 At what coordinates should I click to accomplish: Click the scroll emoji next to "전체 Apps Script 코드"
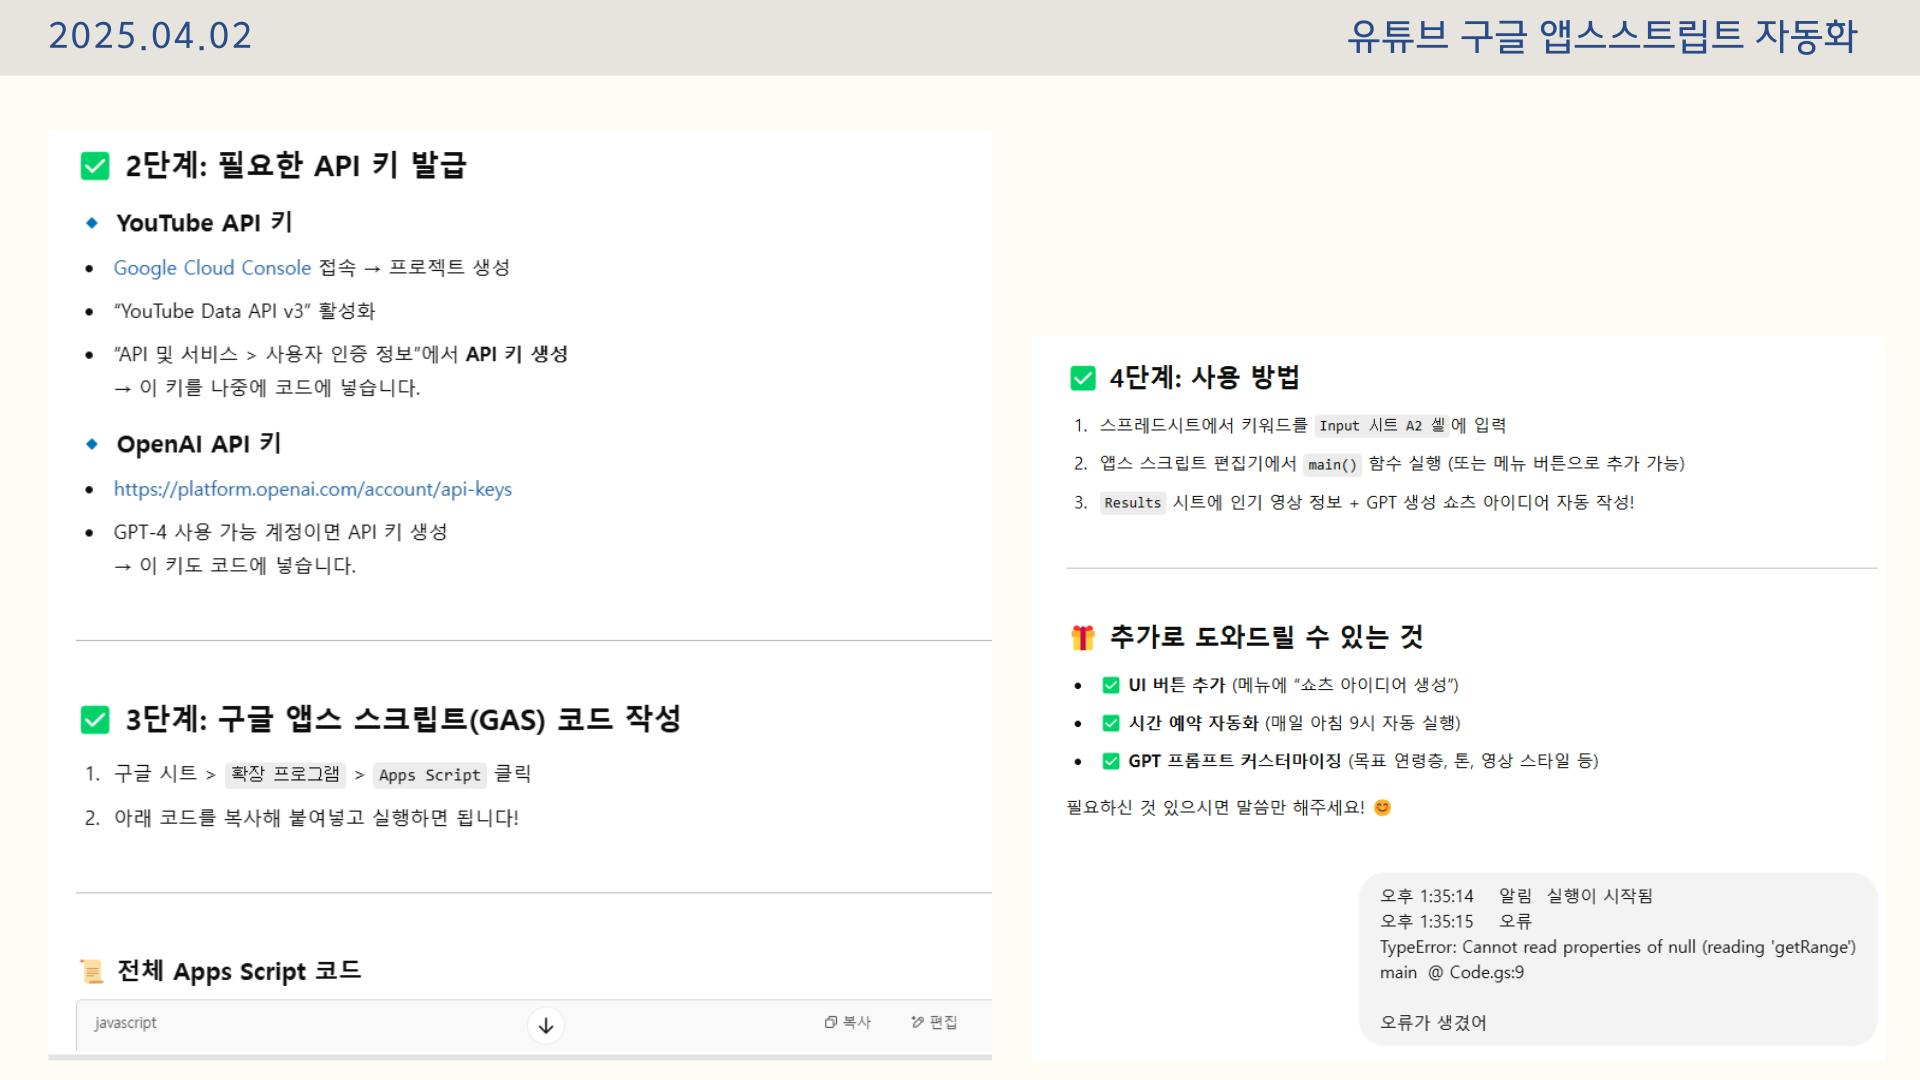tap(92, 970)
